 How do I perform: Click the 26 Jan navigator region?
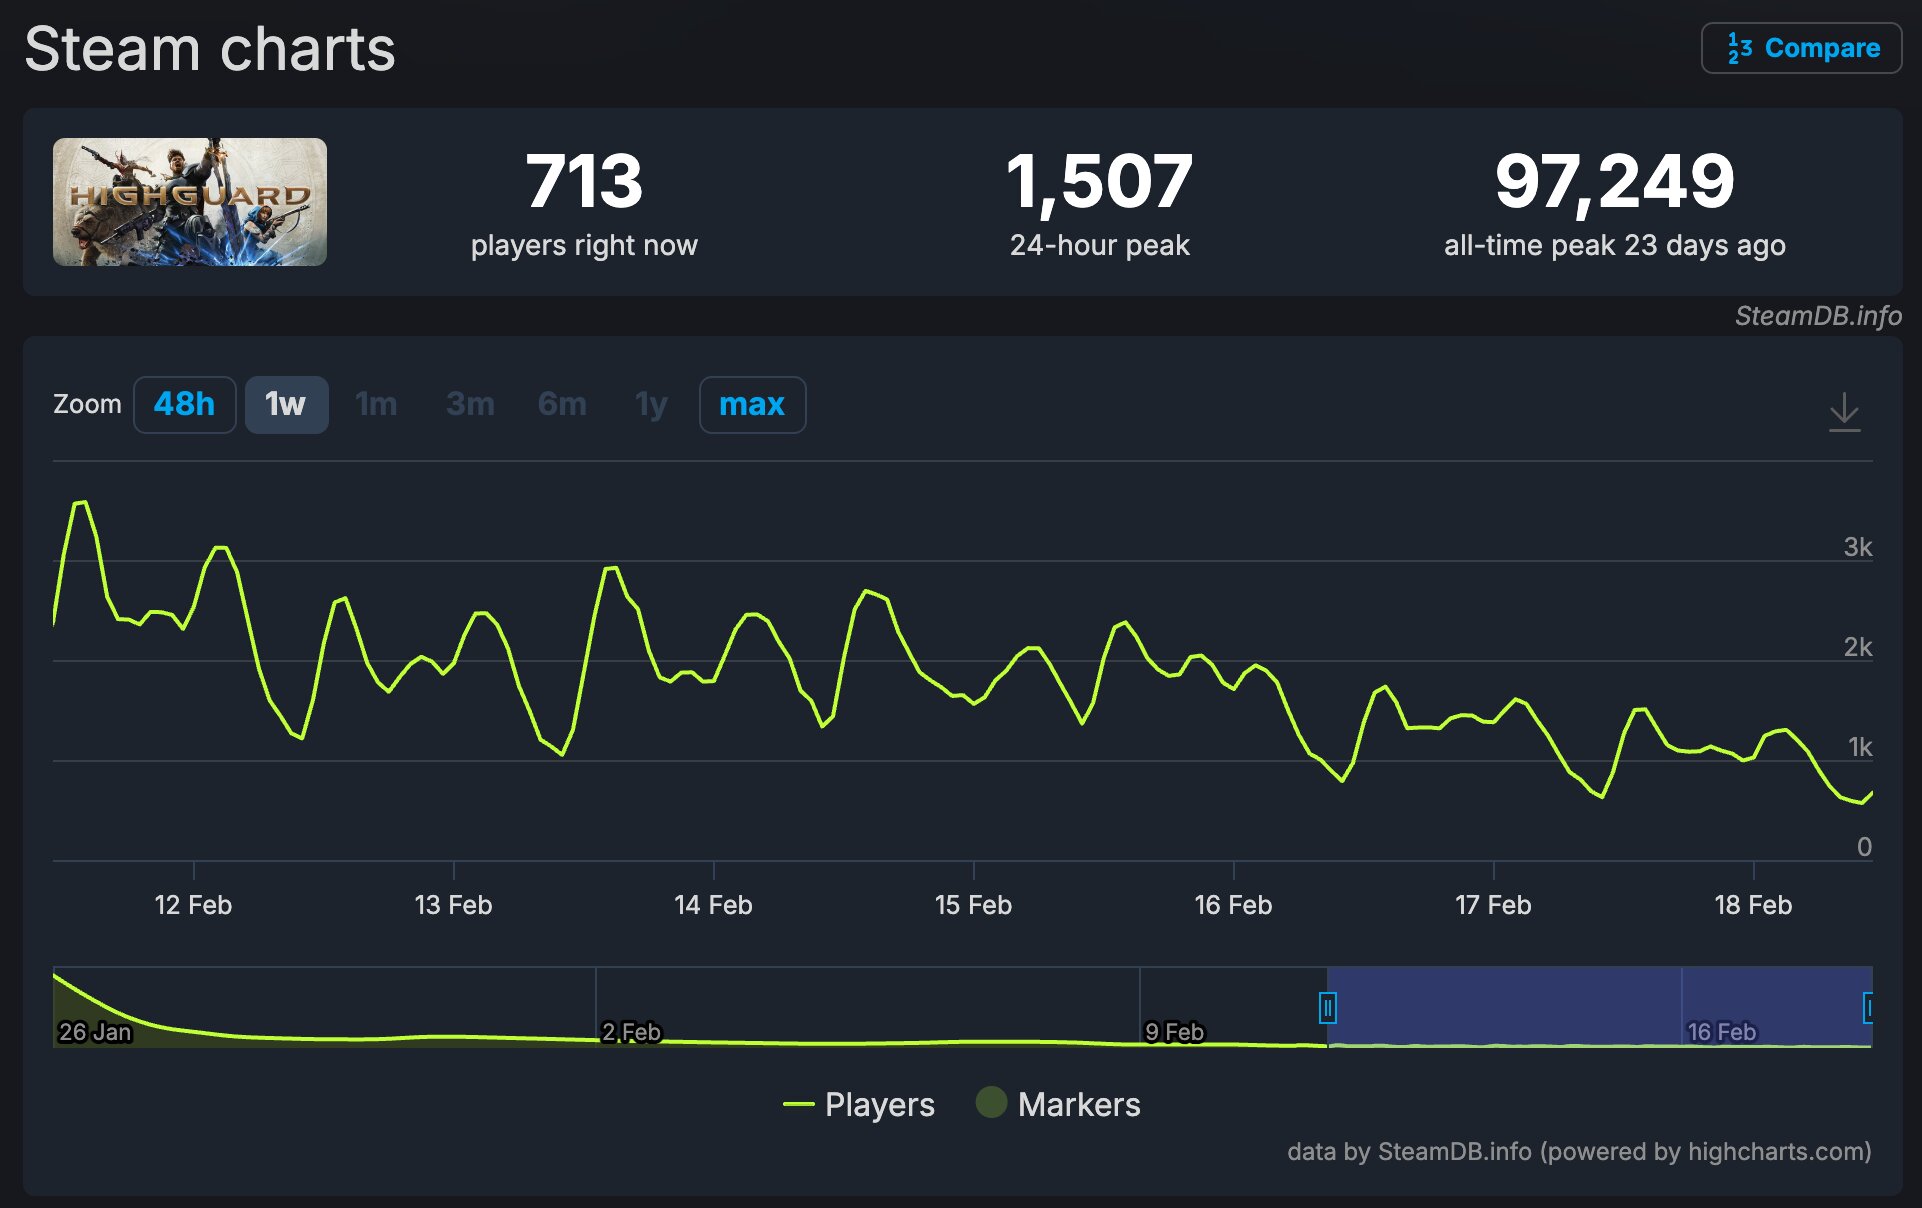click(x=95, y=1031)
